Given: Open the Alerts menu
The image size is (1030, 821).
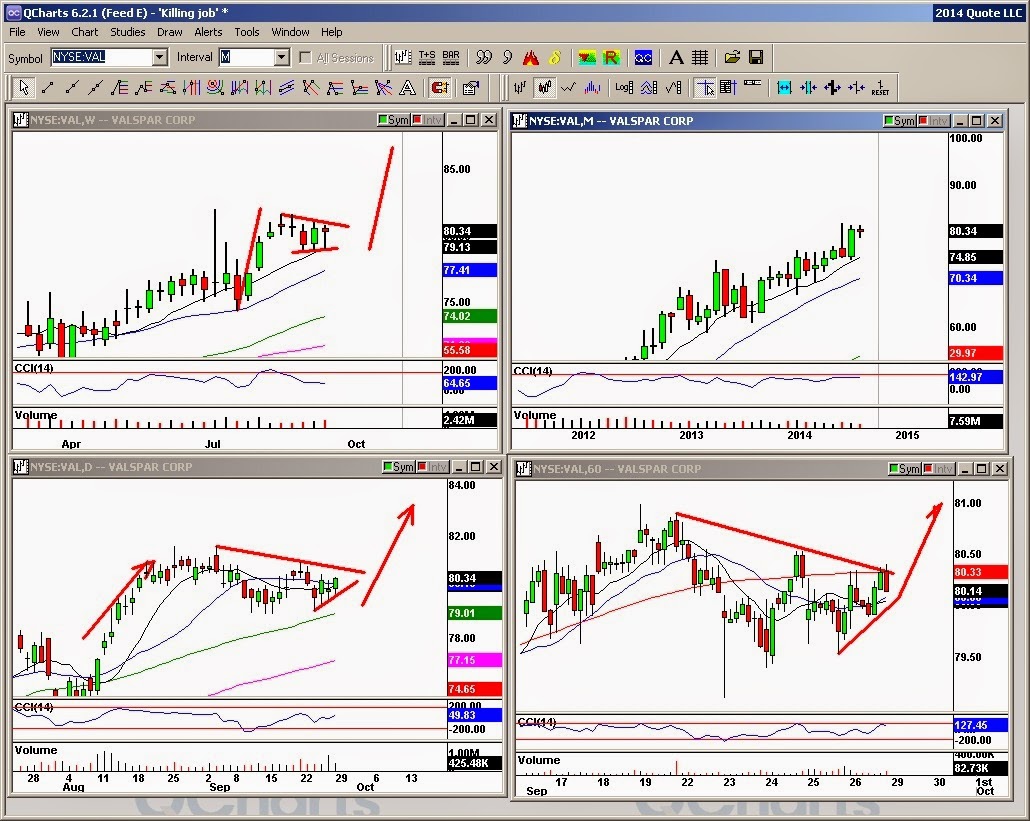Looking at the screenshot, I should (x=208, y=32).
